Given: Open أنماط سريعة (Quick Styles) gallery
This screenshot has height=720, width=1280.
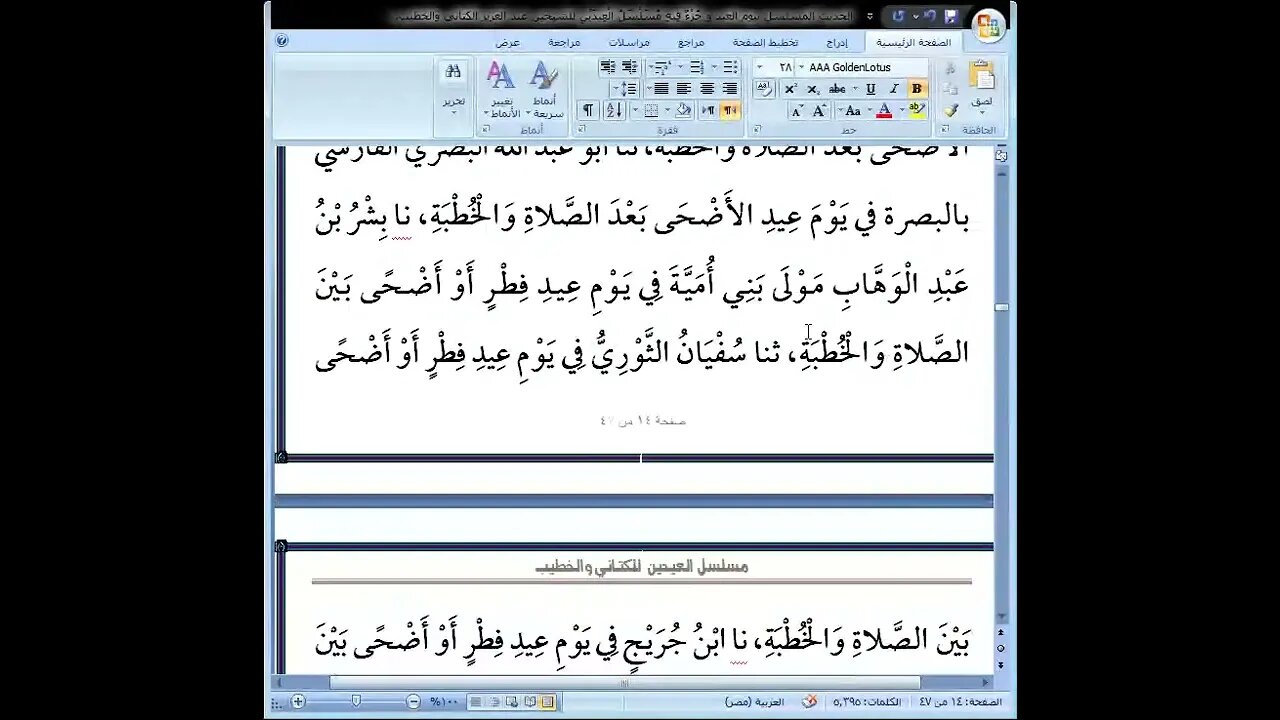Looking at the screenshot, I should pyautogui.click(x=543, y=90).
